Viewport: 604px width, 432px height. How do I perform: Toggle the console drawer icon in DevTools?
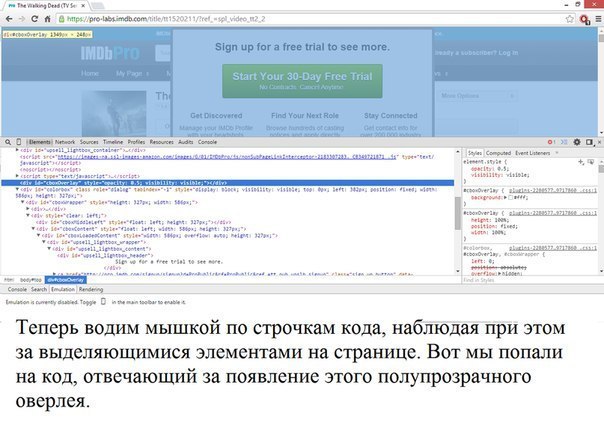point(564,142)
